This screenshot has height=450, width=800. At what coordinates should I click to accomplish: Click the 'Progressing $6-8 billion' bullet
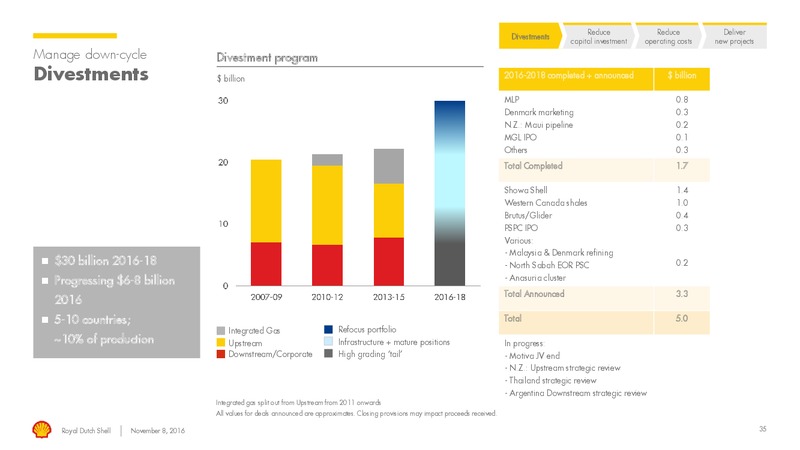(114, 281)
